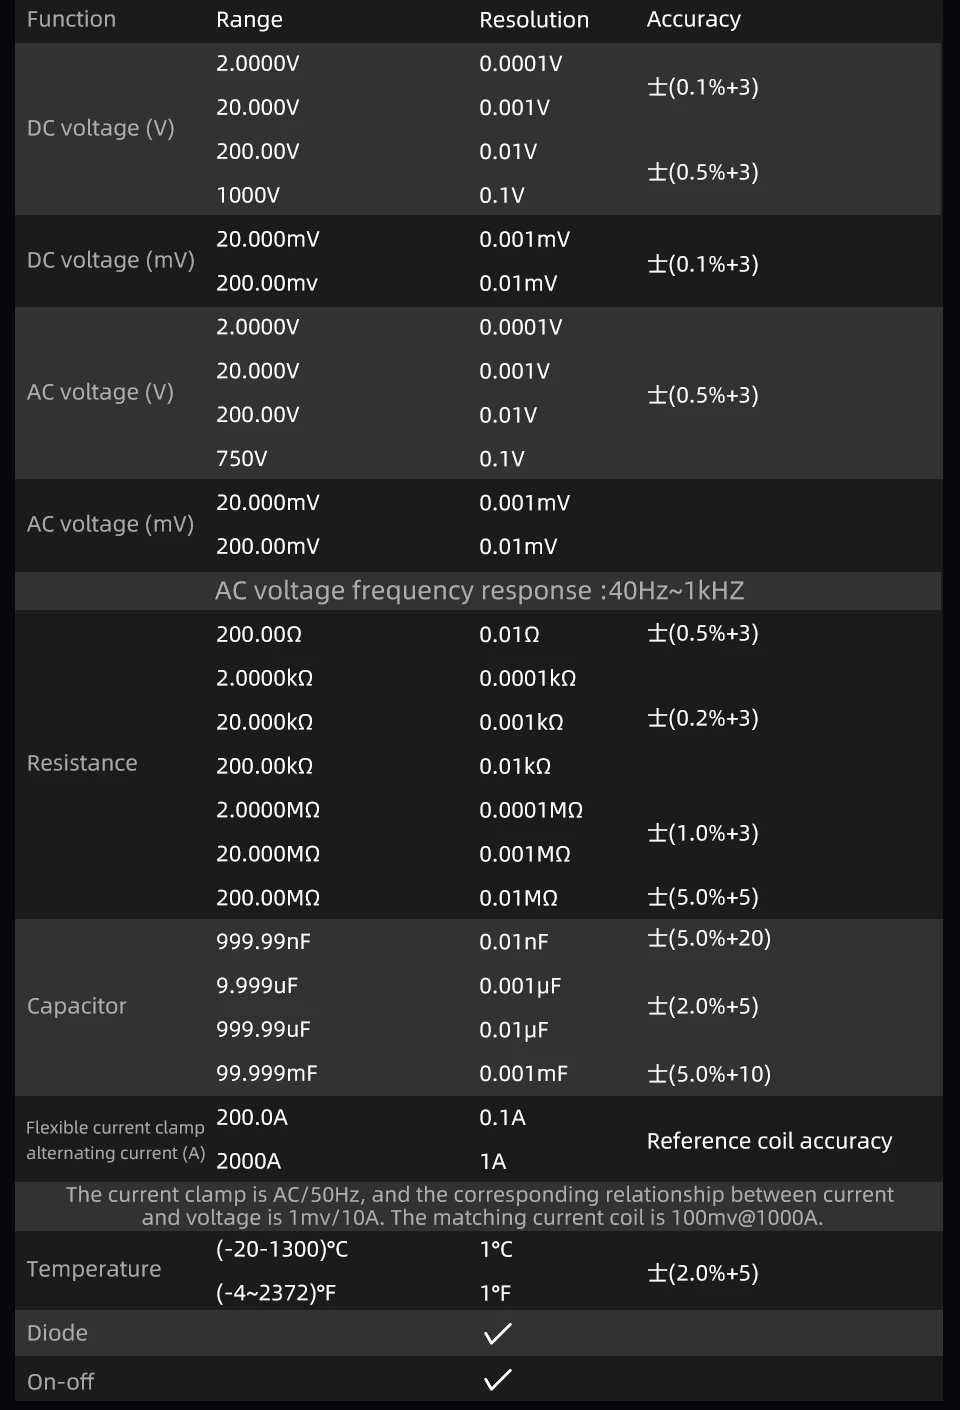This screenshot has width=960, height=1410.
Task: Select the 99.999mF range value
Action: coord(267,1073)
